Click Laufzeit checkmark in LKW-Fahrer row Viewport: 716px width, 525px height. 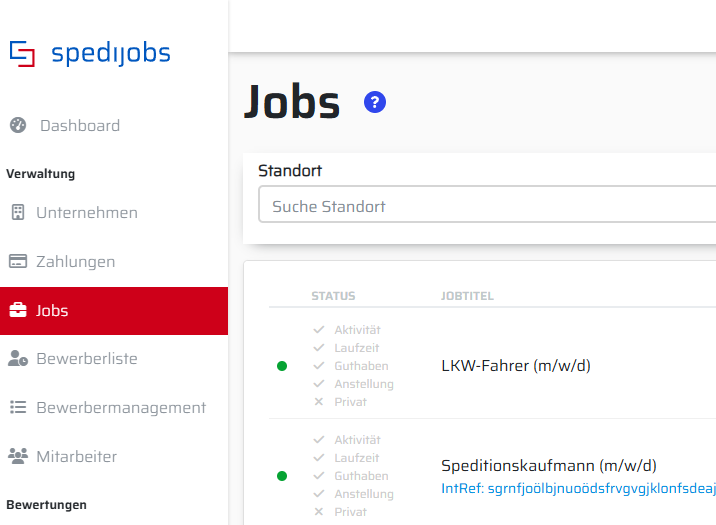click(x=319, y=347)
